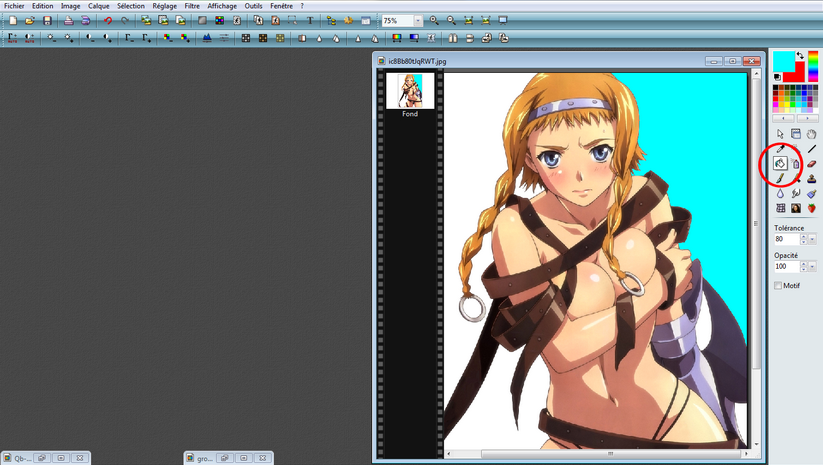The width and height of the screenshot is (823, 465).
Task: Save the image with floppy icon
Action: [x=47, y=20]
